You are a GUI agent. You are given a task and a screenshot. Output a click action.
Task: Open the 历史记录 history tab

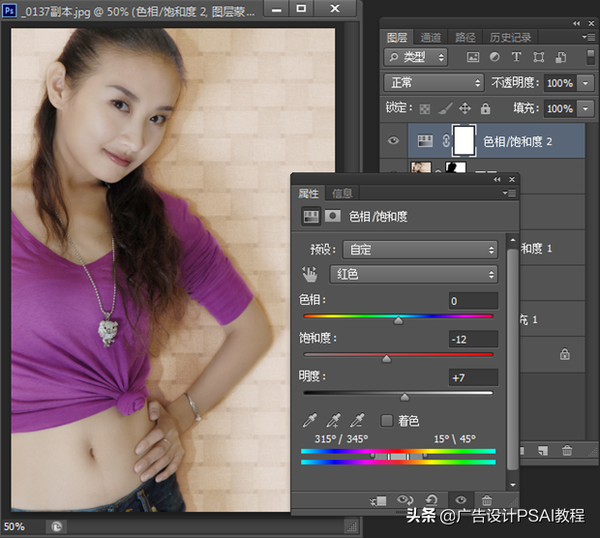click(x=509, y=37)
